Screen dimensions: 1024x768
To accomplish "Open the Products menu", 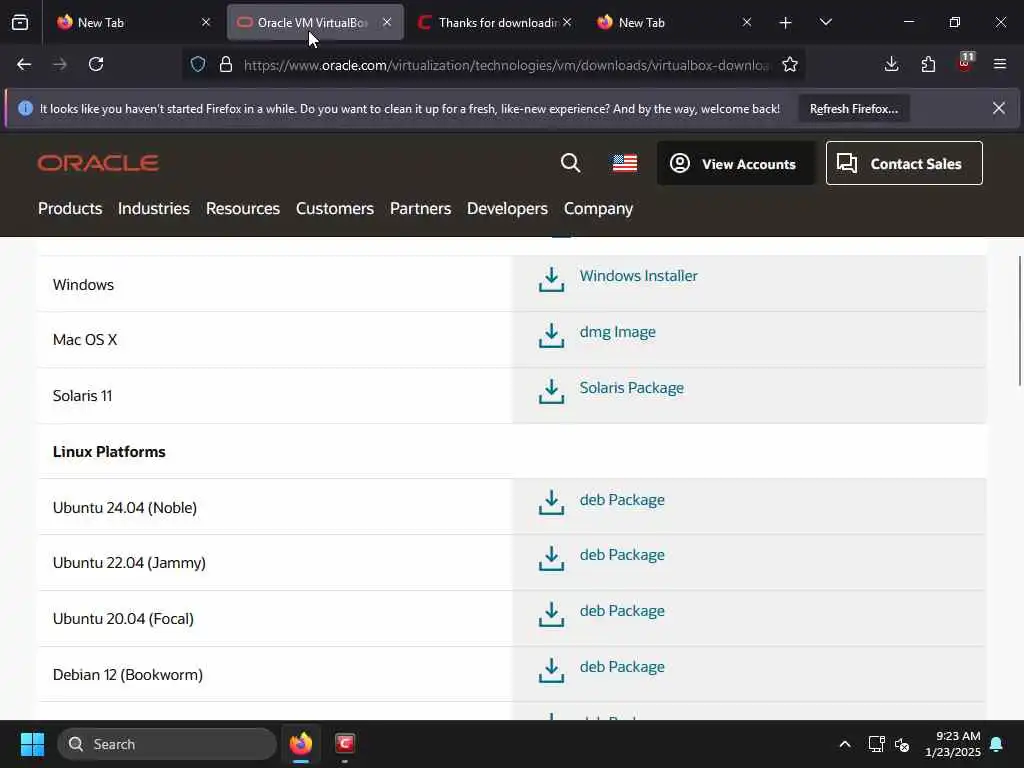I will pyautogui.click(x=70, y=208).
